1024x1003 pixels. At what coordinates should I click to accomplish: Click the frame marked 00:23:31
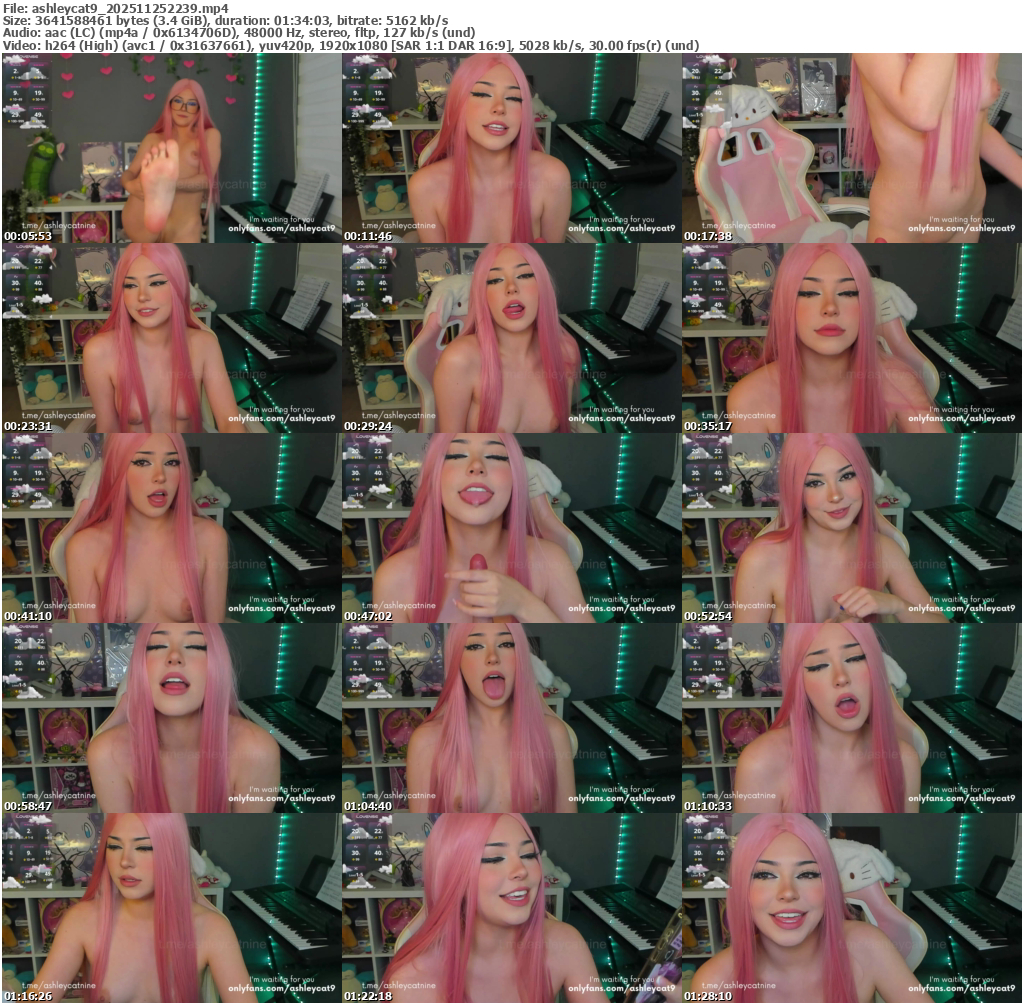coord(171,338)
